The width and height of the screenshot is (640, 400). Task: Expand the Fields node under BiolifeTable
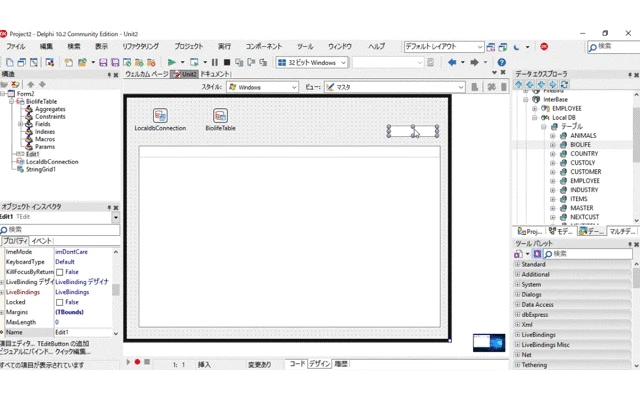point(21,124)
